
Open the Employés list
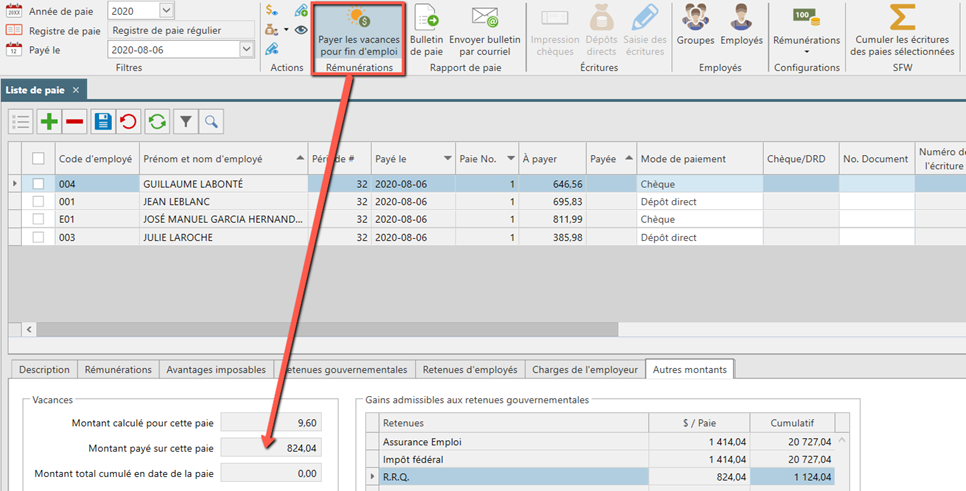point(741,26)
